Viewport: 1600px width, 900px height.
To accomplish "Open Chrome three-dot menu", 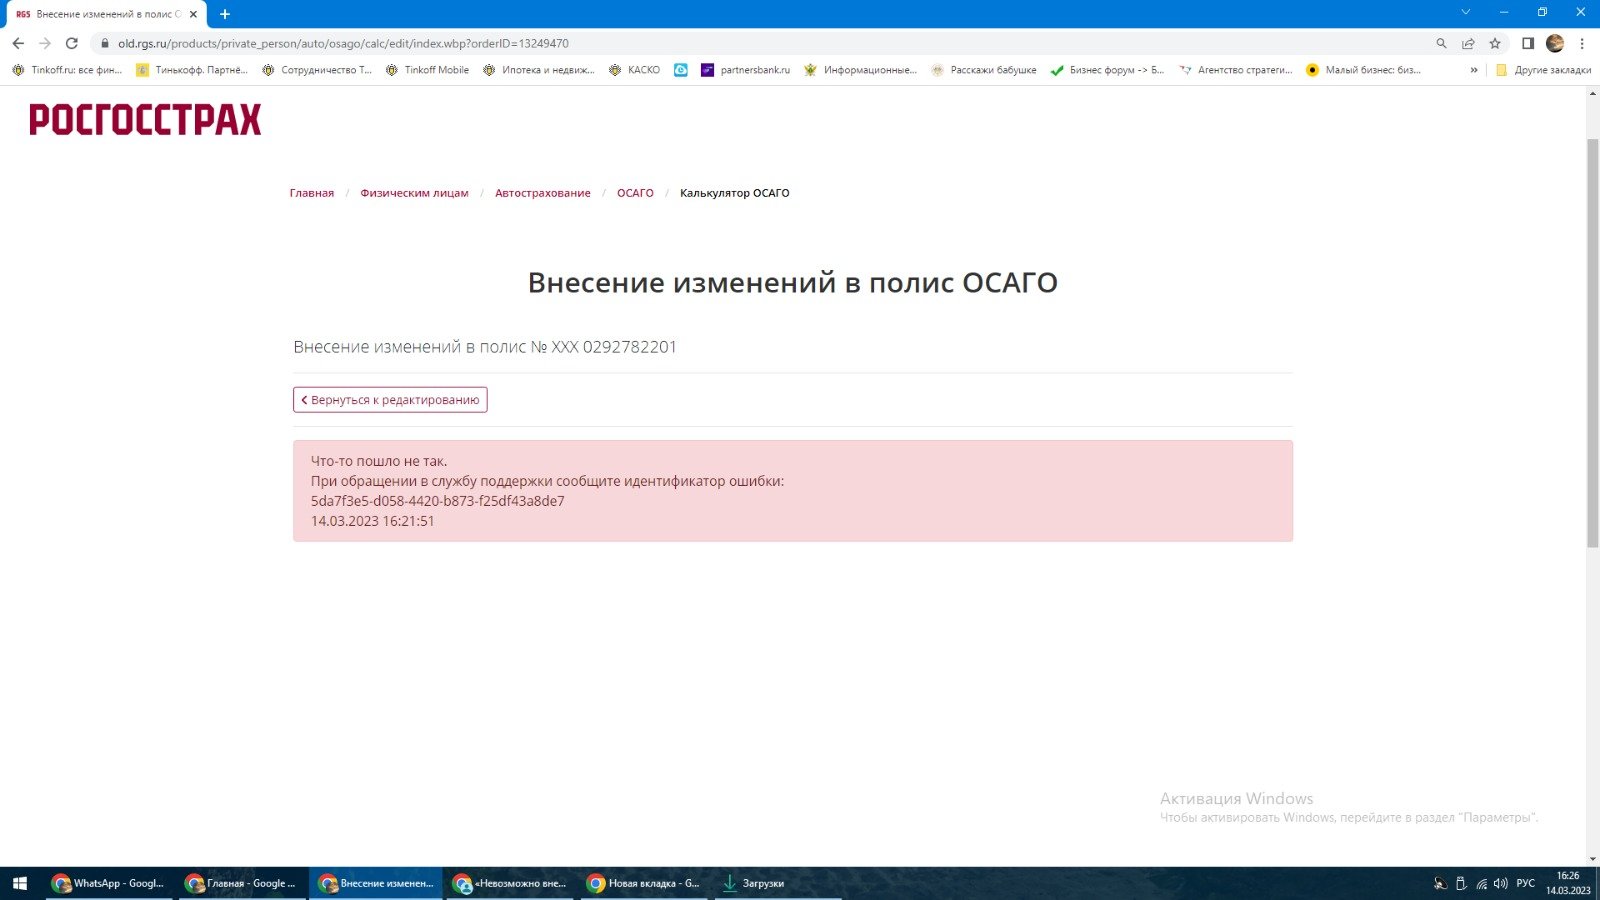I will (x=1582, y=43).
